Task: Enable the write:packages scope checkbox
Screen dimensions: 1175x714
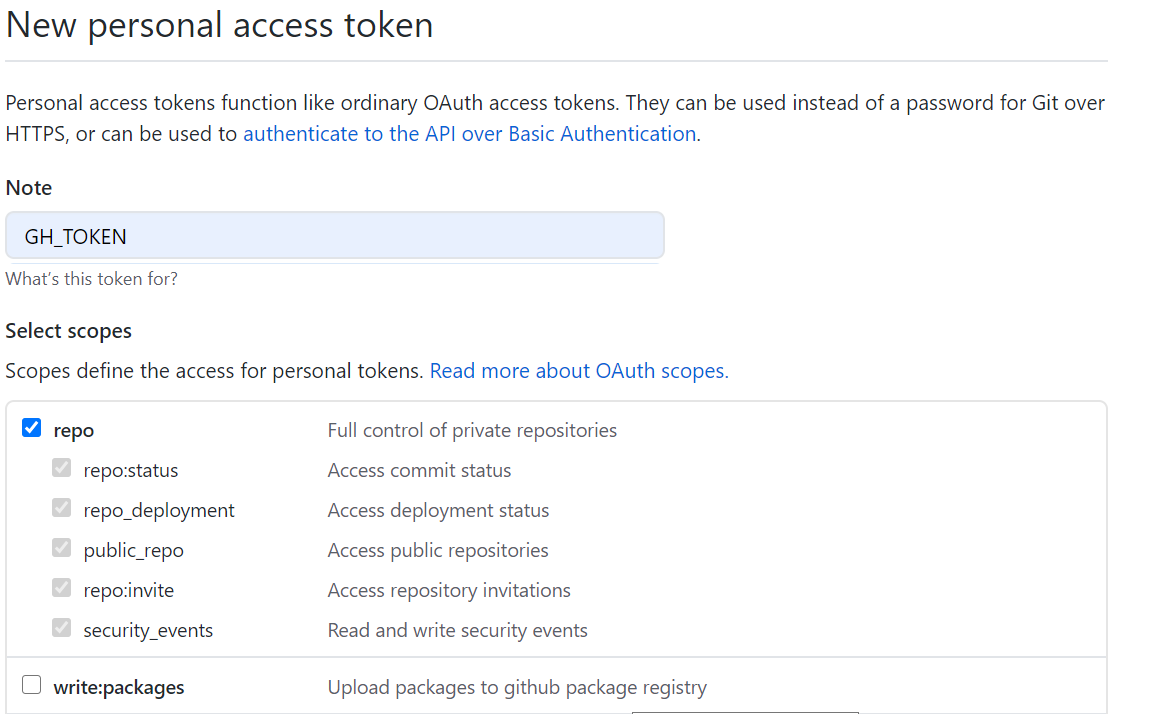Action: [32, 685]
